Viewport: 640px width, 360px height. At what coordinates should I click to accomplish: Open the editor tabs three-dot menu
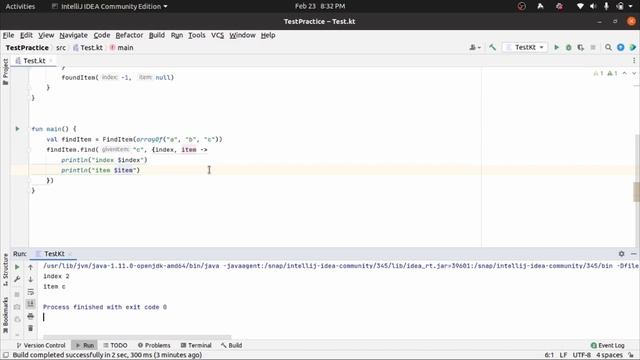(634, 60)
